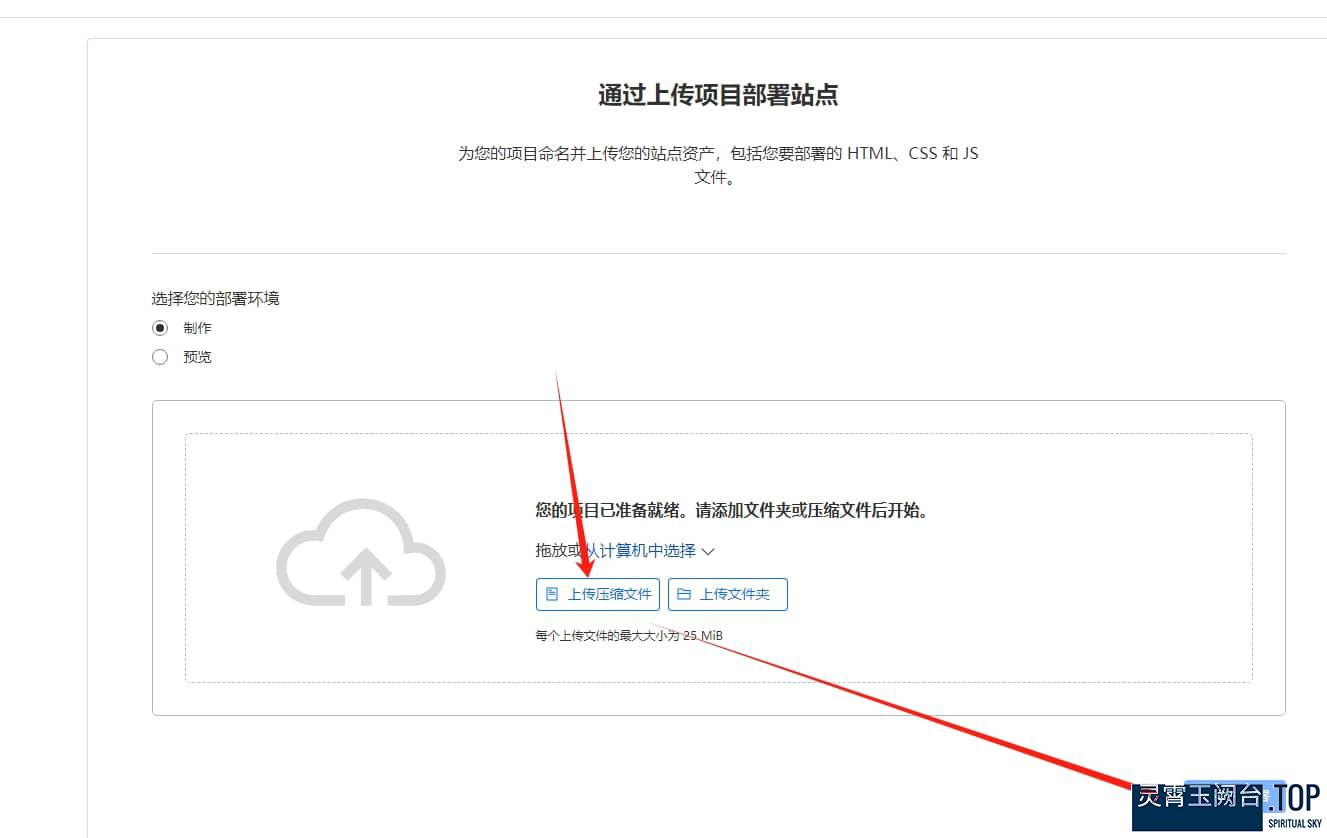
Task: Expand the chevron next to 从计算机中选择
Action: [708, 551]
